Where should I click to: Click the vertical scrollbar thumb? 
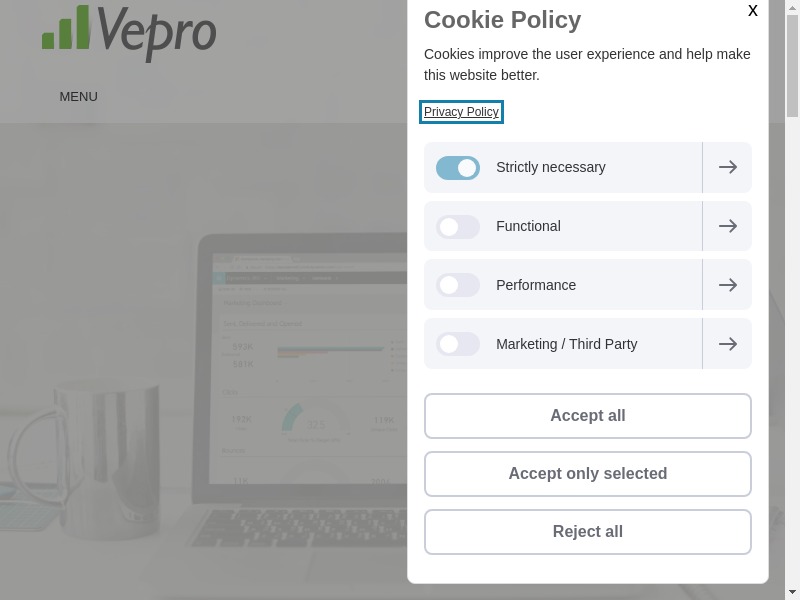point(793,65)
